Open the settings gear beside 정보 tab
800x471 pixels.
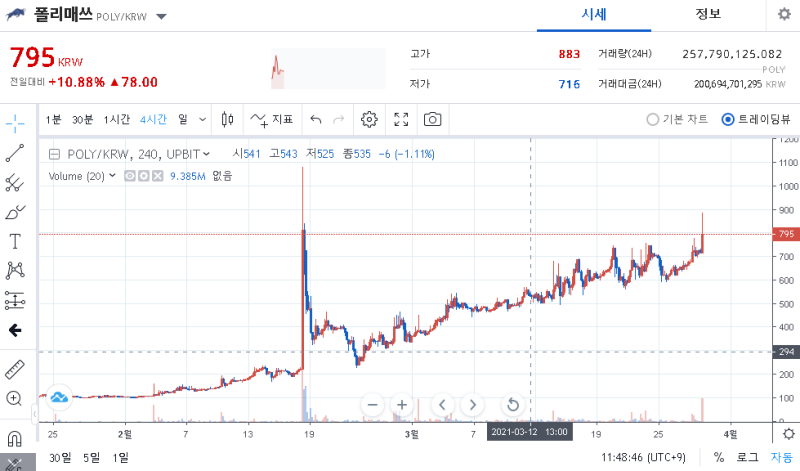[784, 14]
